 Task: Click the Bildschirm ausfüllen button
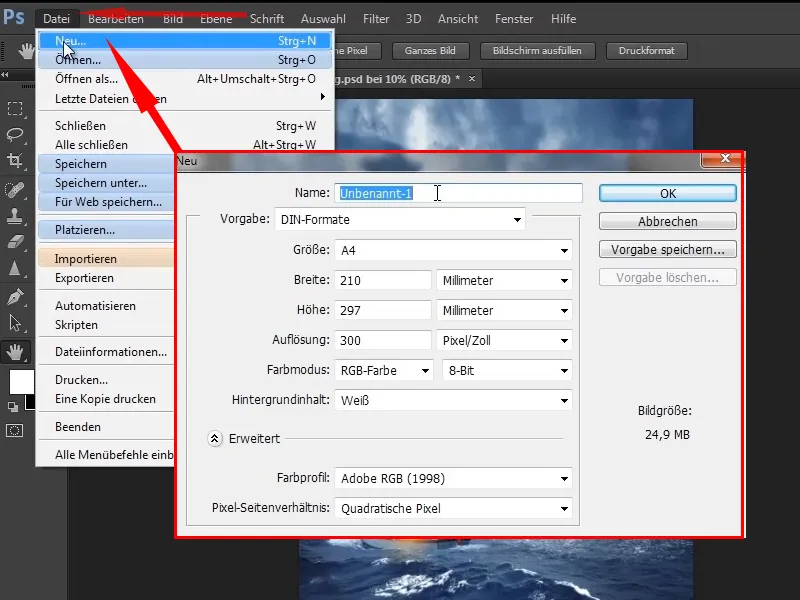point(537,51)
